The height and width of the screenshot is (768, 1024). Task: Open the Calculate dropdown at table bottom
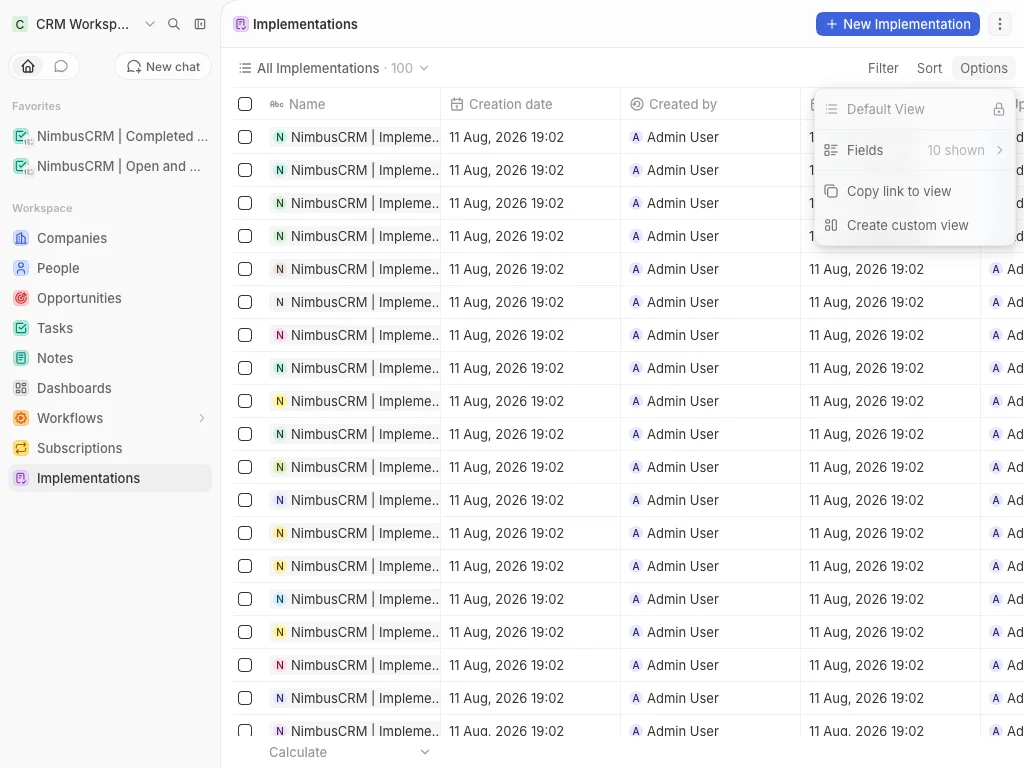(349, 752)
